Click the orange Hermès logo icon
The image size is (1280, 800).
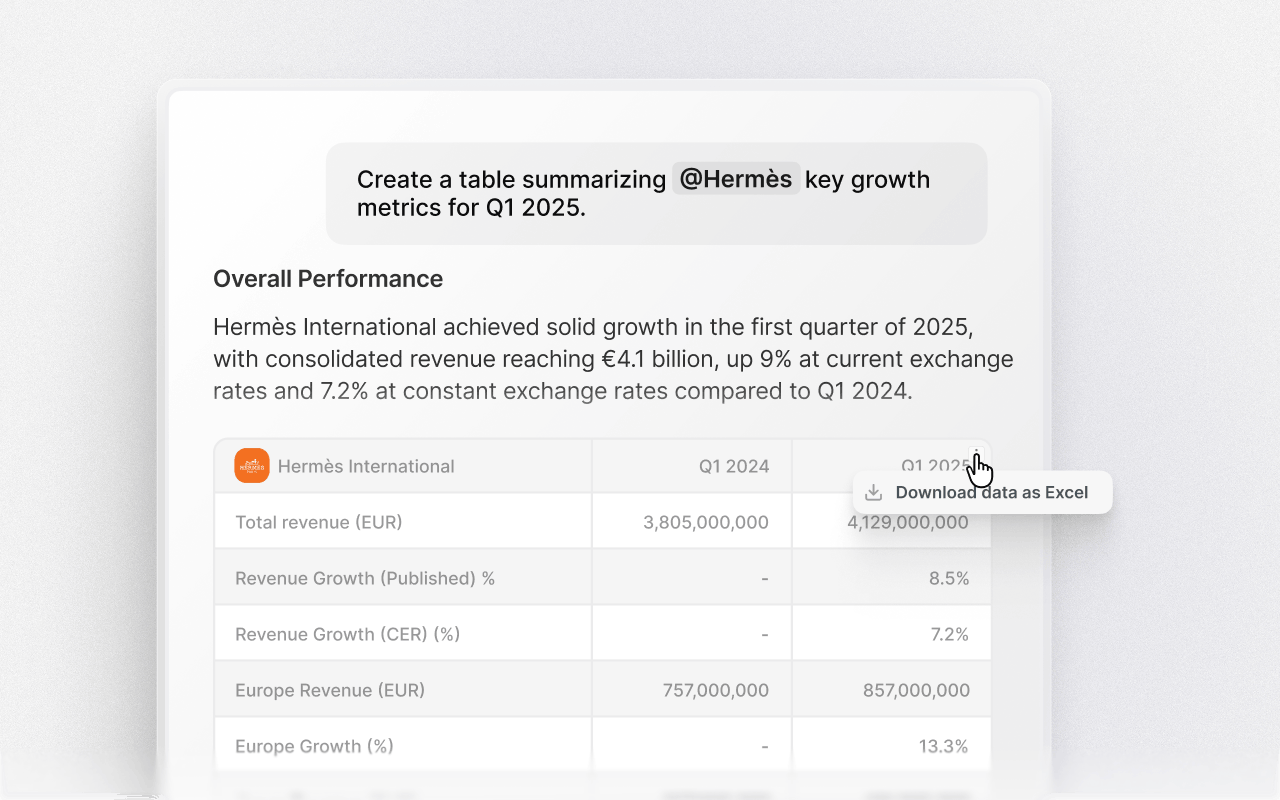pos(252,466)
